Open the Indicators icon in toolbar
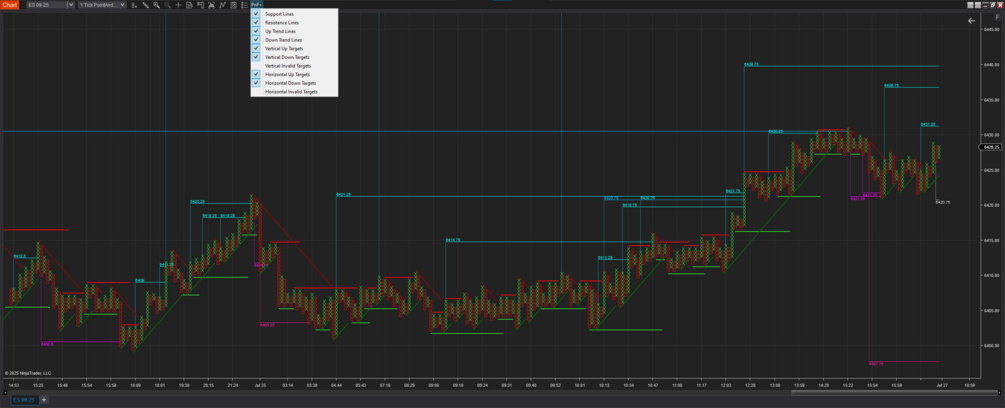The height and width of the screenshot is (408, 1005). (222, 5)
